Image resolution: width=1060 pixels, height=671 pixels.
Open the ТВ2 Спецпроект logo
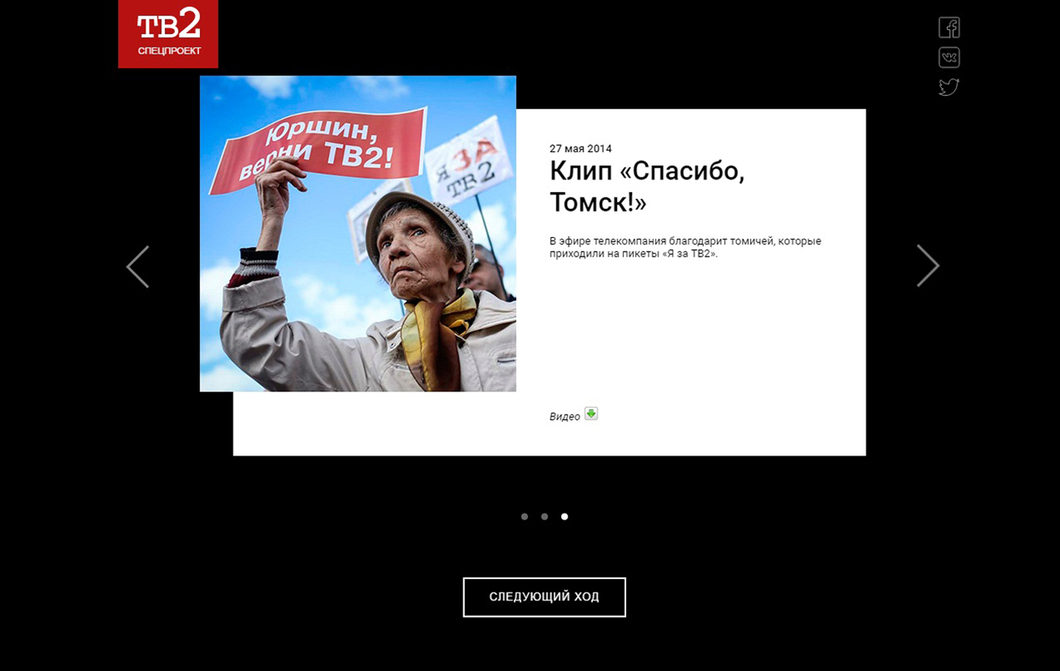tap(168, 34)
